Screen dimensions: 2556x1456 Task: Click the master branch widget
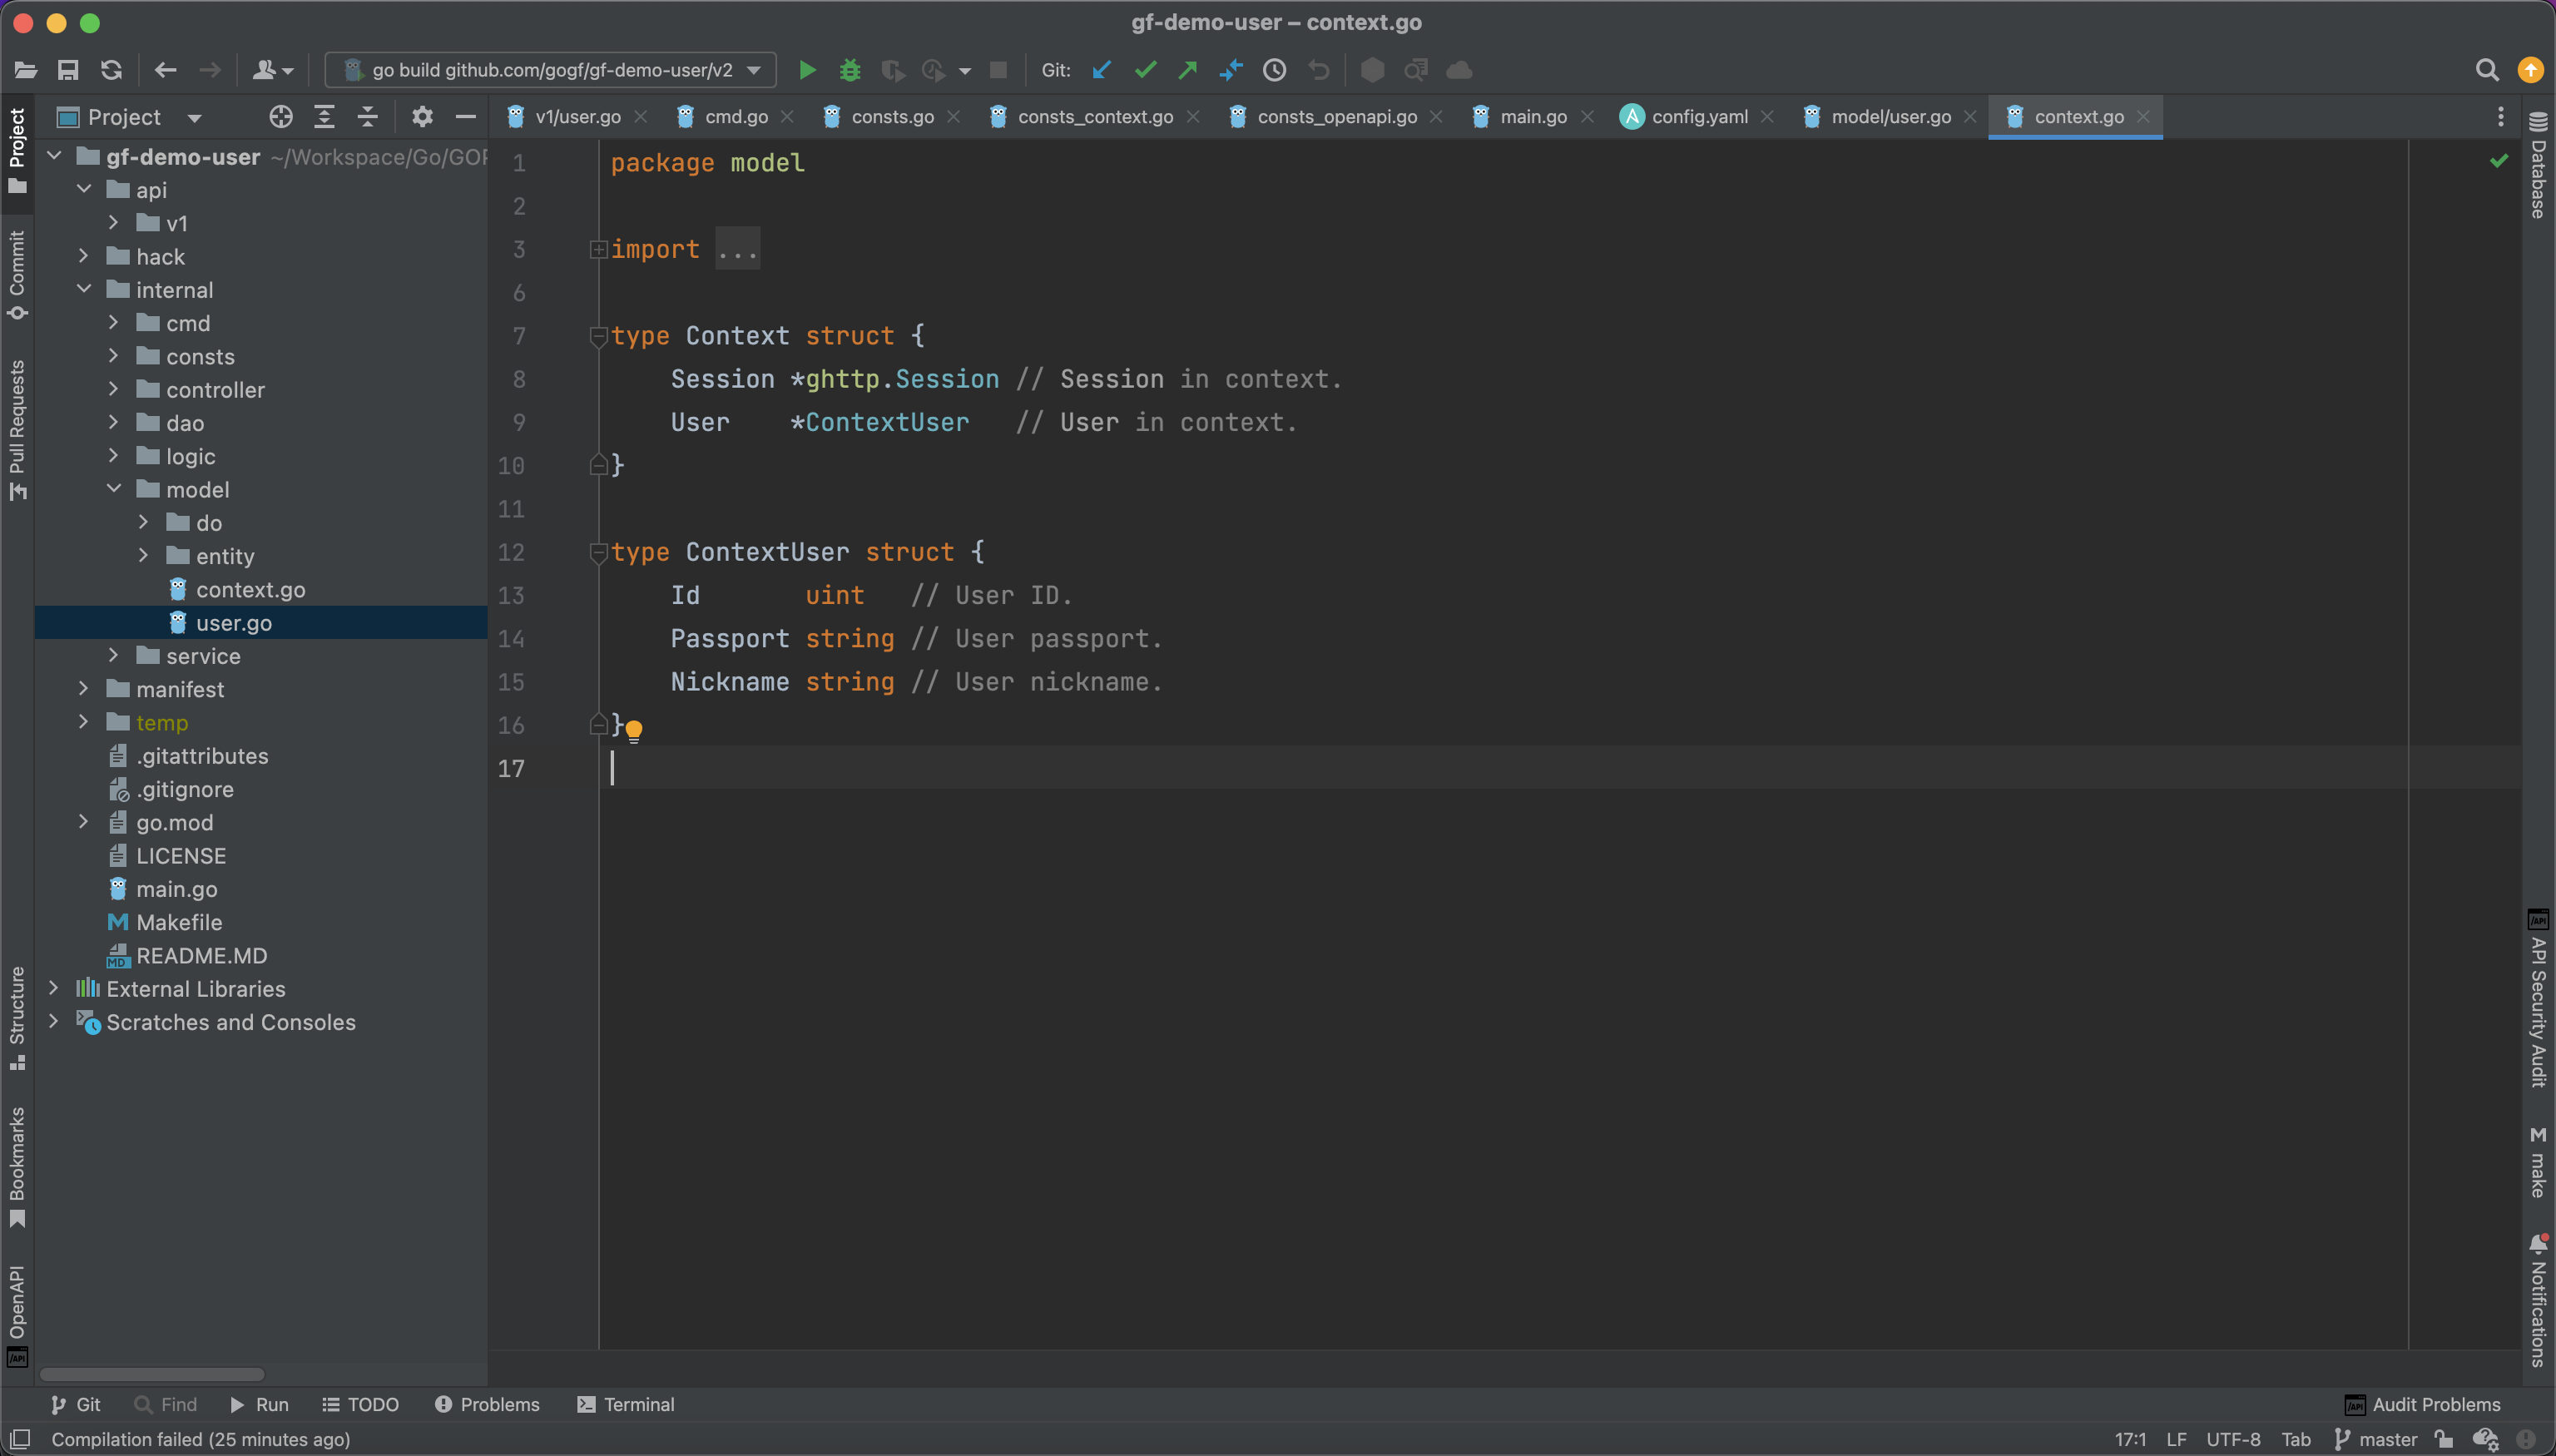point(2376,1439)
